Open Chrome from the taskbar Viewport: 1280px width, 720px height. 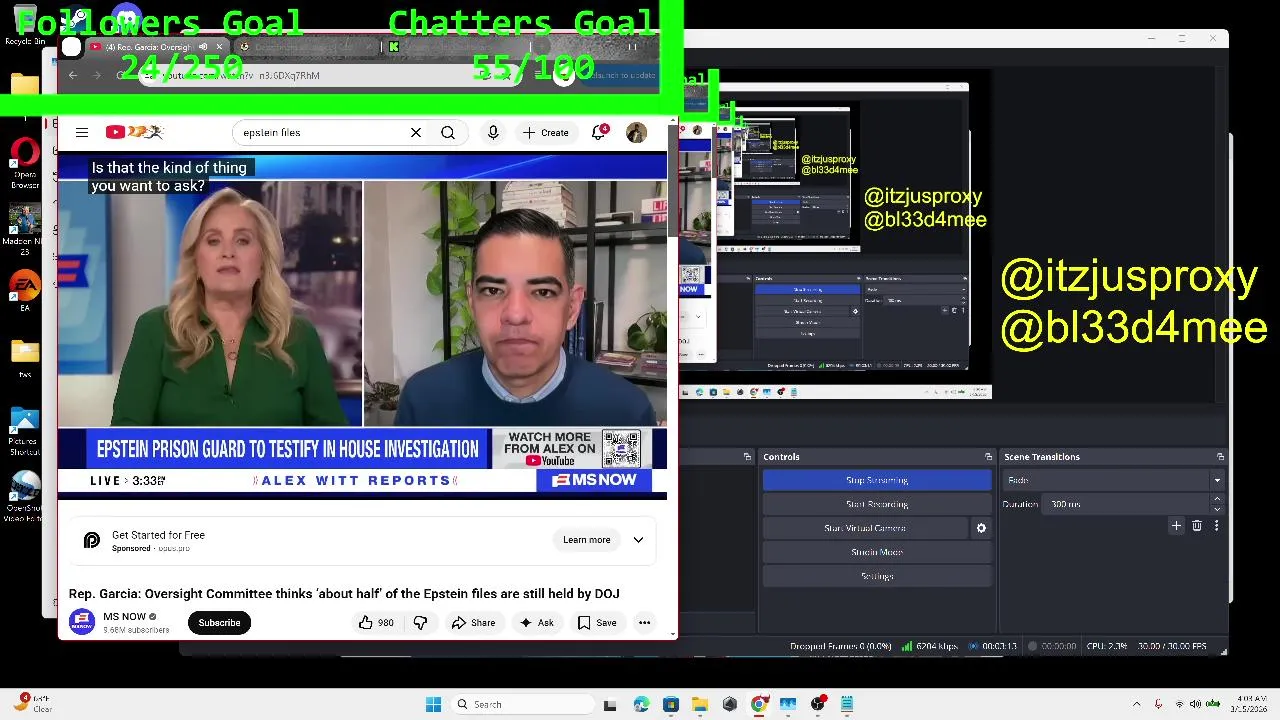point(759,704)
